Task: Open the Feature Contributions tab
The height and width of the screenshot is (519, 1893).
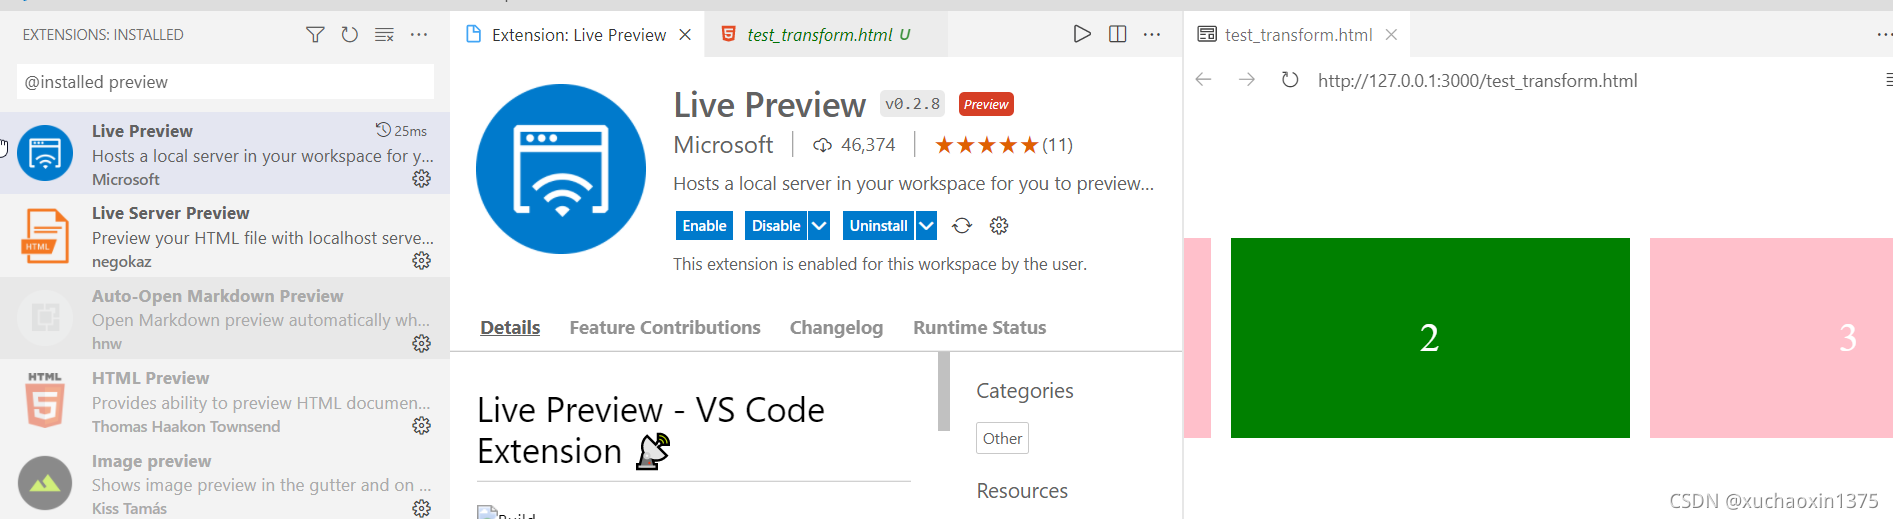Action: pyautogui.click(x=665, y=328)
